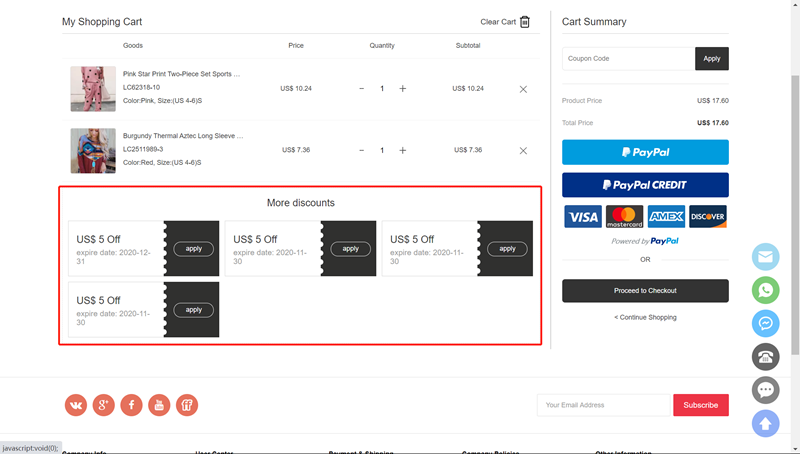Apply the coupon expiring 2020-12-31
This screenshot has width=800, height=454.
193,249
